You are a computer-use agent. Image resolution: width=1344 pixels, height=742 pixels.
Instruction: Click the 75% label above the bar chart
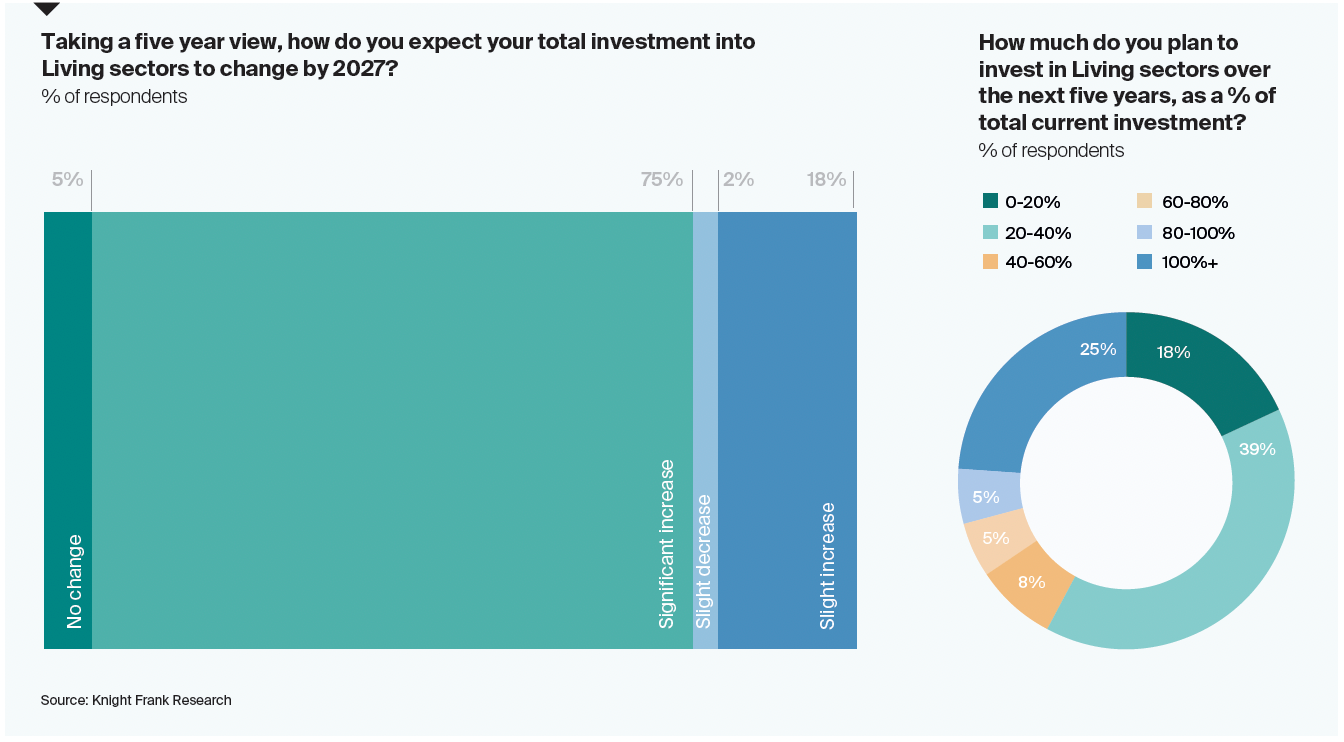[x=661, y=180]
